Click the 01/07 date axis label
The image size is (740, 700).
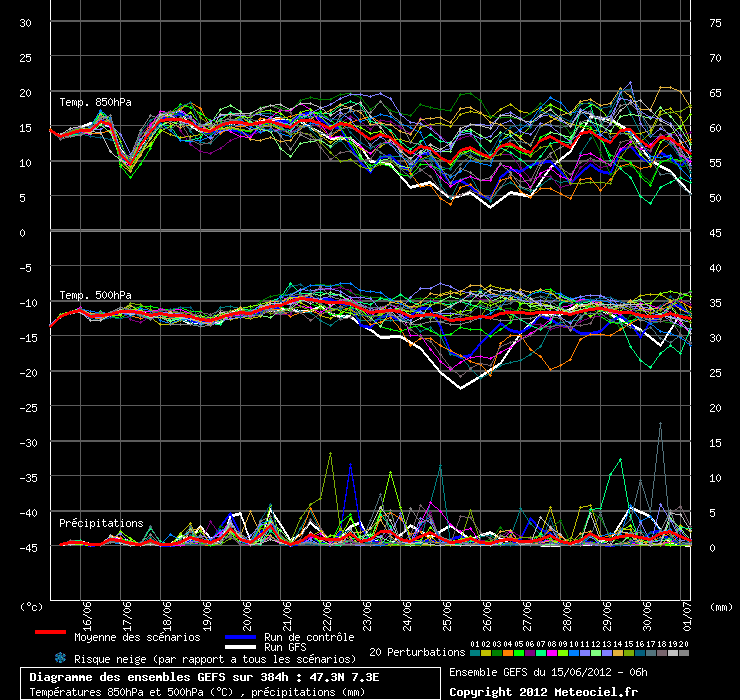[x=687, y=611]
